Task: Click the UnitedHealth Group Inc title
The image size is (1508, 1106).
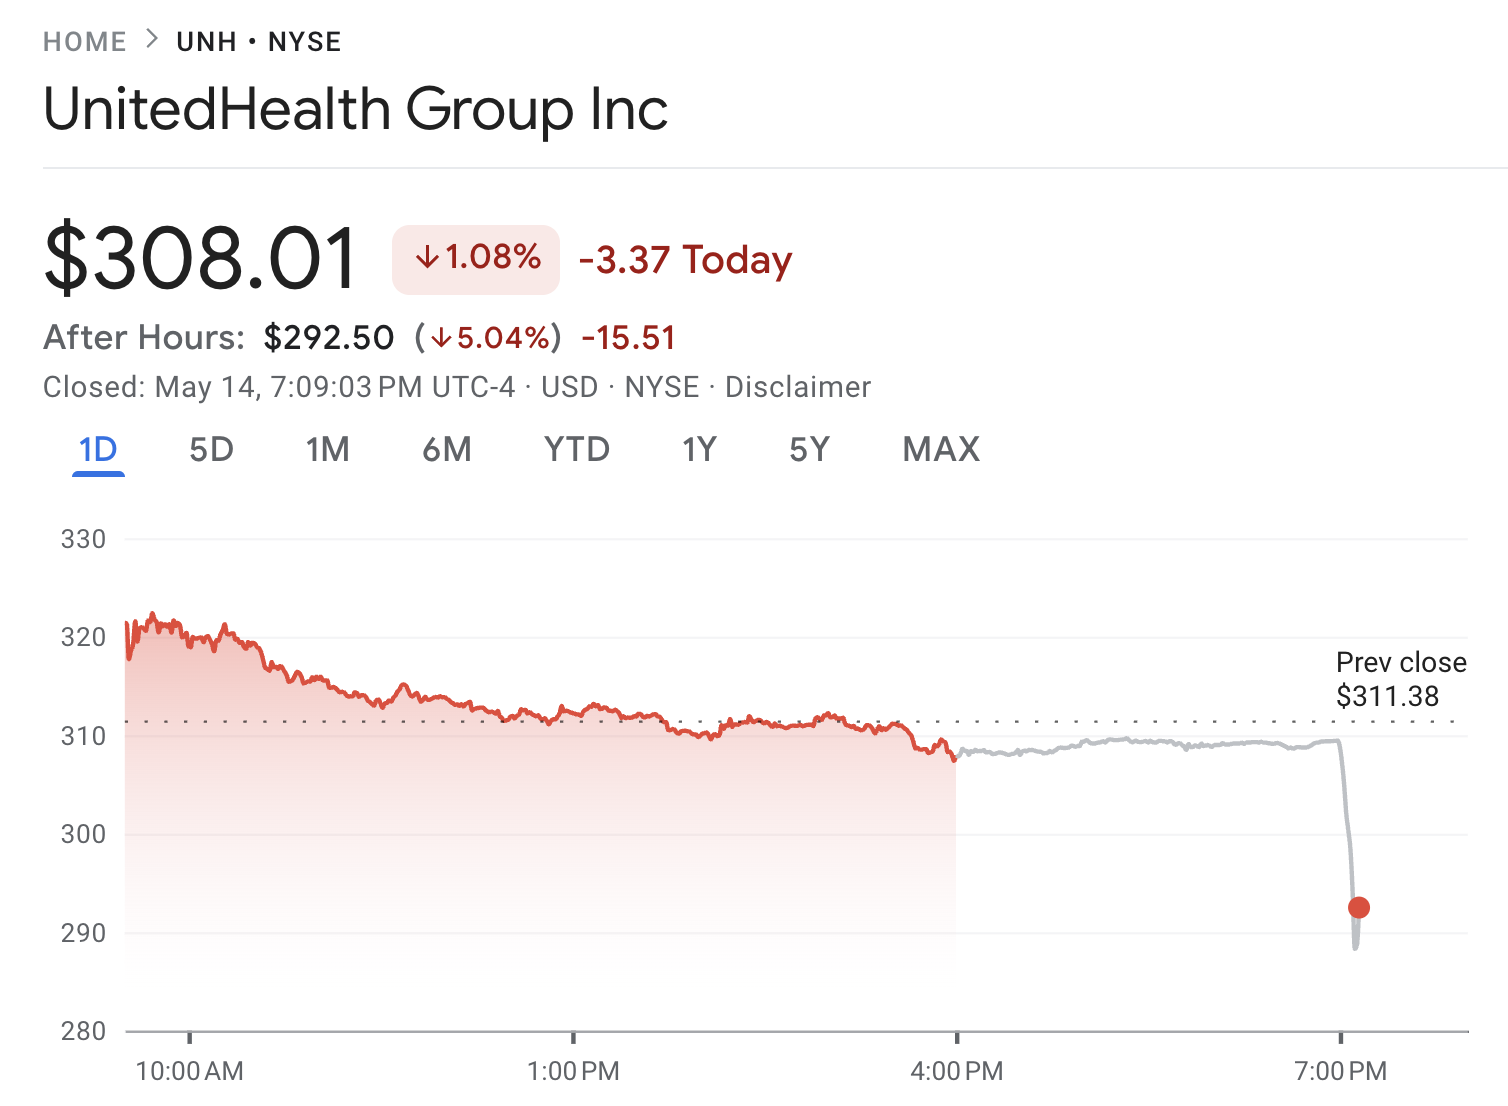Action: coord(356,108)
